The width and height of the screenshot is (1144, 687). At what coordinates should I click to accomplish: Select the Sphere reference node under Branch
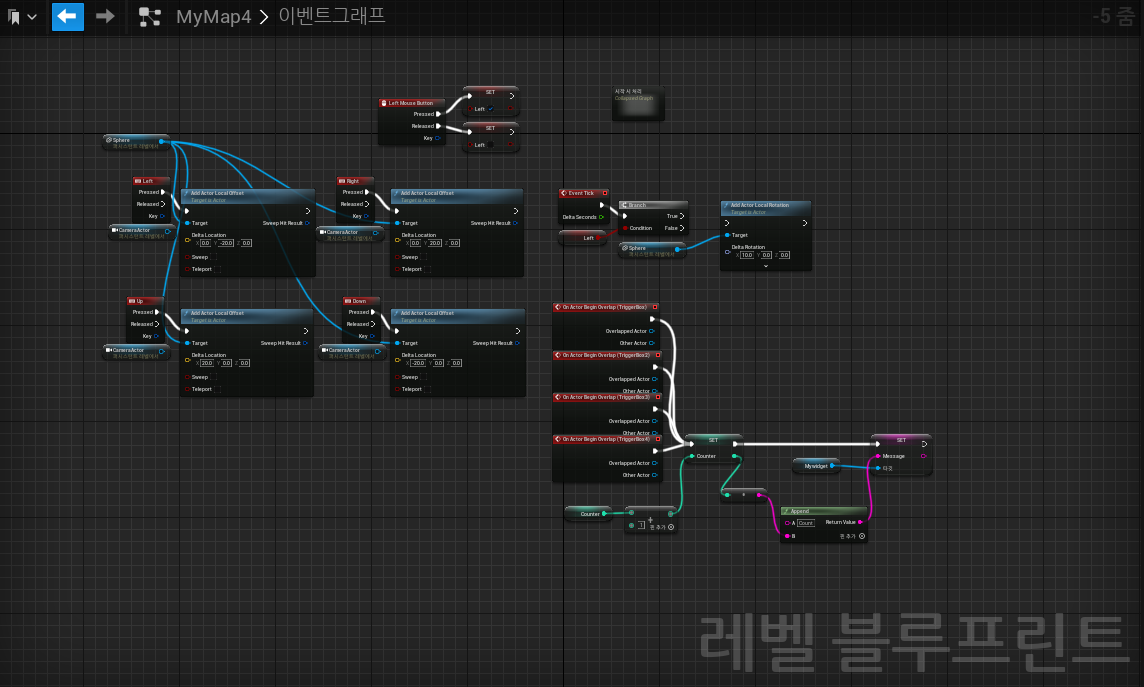tap(652, 250)
